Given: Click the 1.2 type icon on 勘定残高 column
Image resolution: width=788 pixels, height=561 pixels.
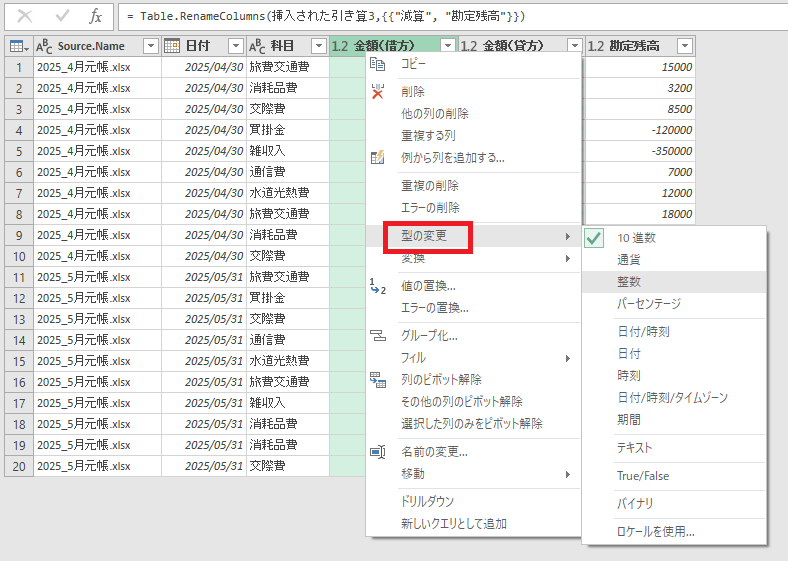Looking at the screenshot, I should [595, 46].
